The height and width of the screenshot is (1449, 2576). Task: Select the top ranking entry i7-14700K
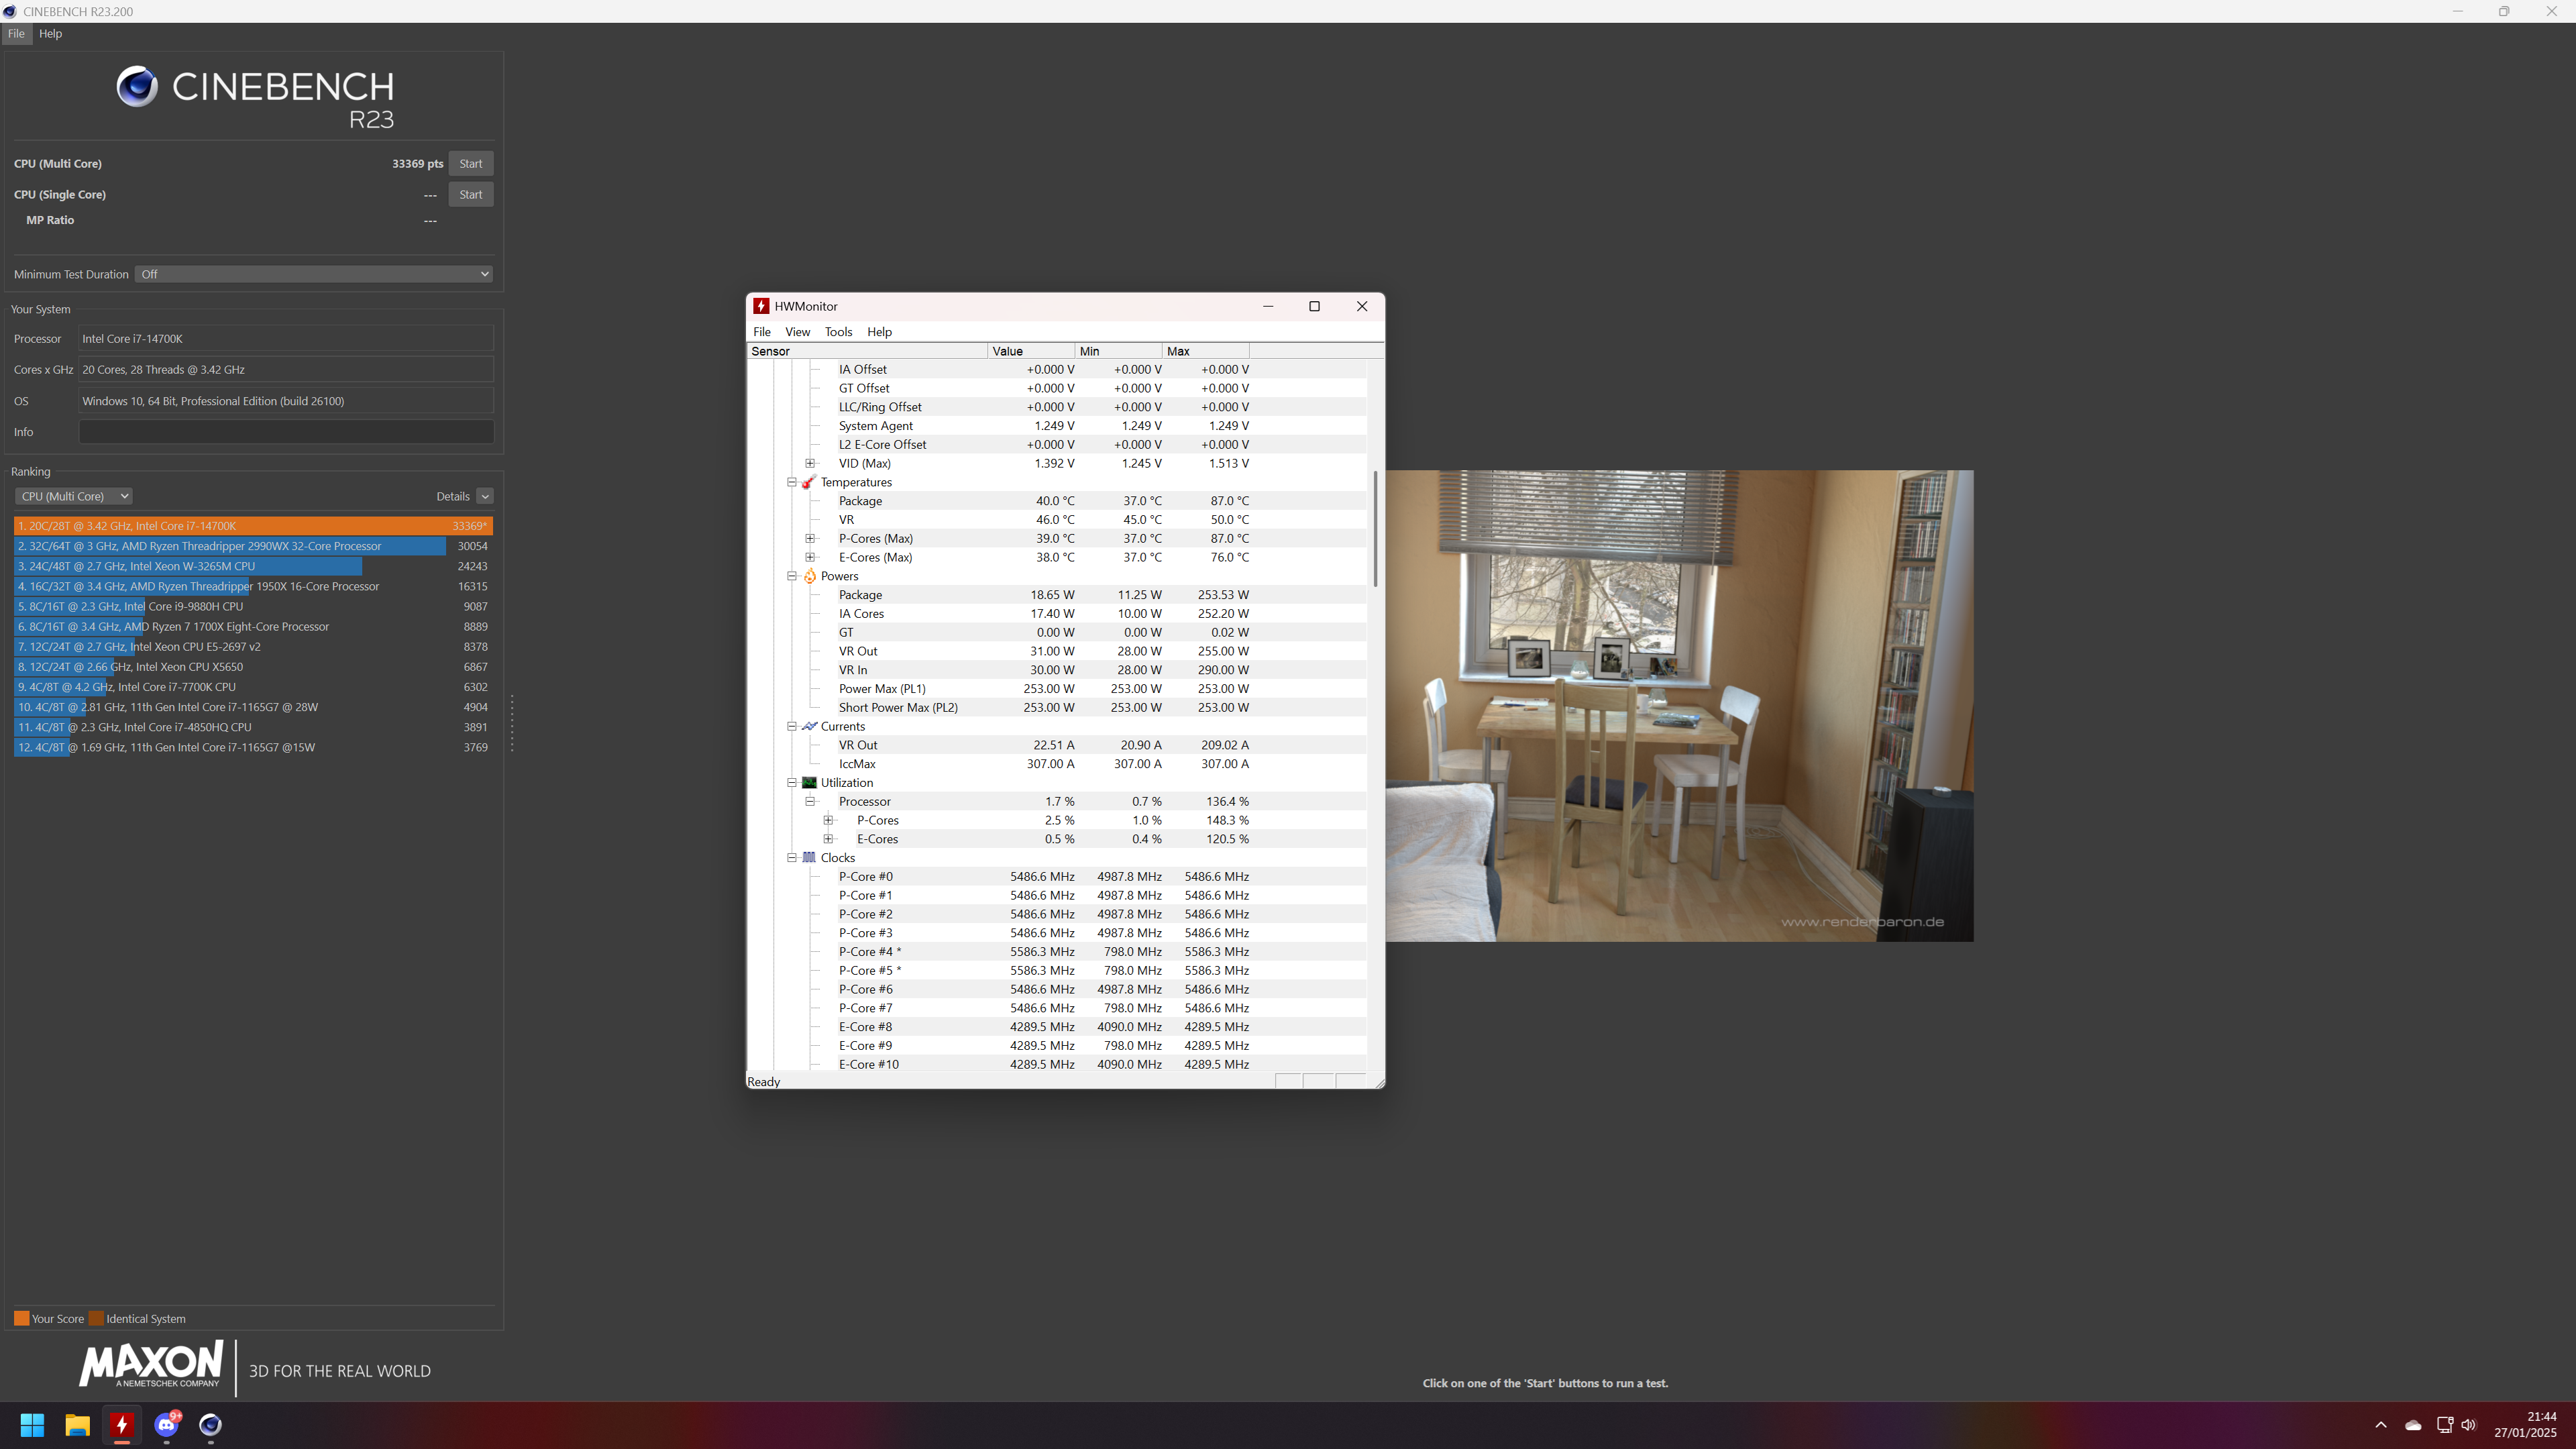click(253, 526)
